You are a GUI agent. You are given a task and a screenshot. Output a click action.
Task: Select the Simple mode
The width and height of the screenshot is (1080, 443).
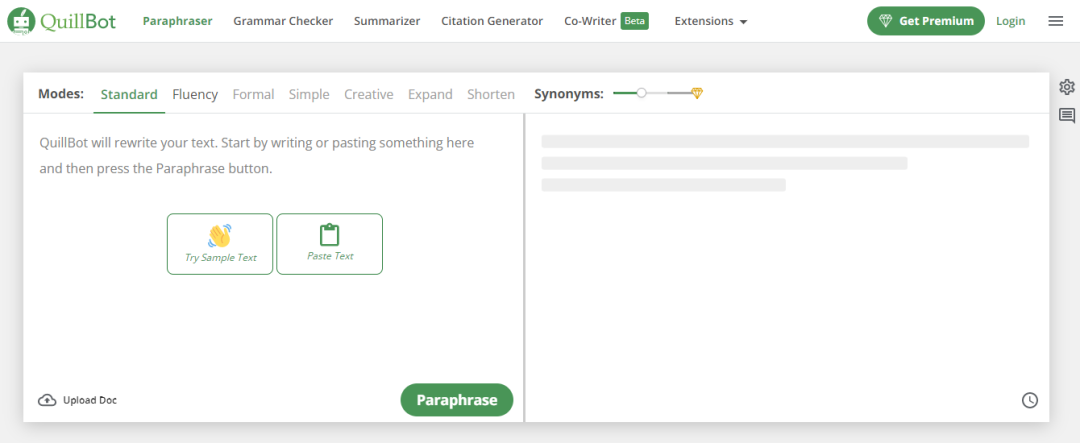(309, 94)
